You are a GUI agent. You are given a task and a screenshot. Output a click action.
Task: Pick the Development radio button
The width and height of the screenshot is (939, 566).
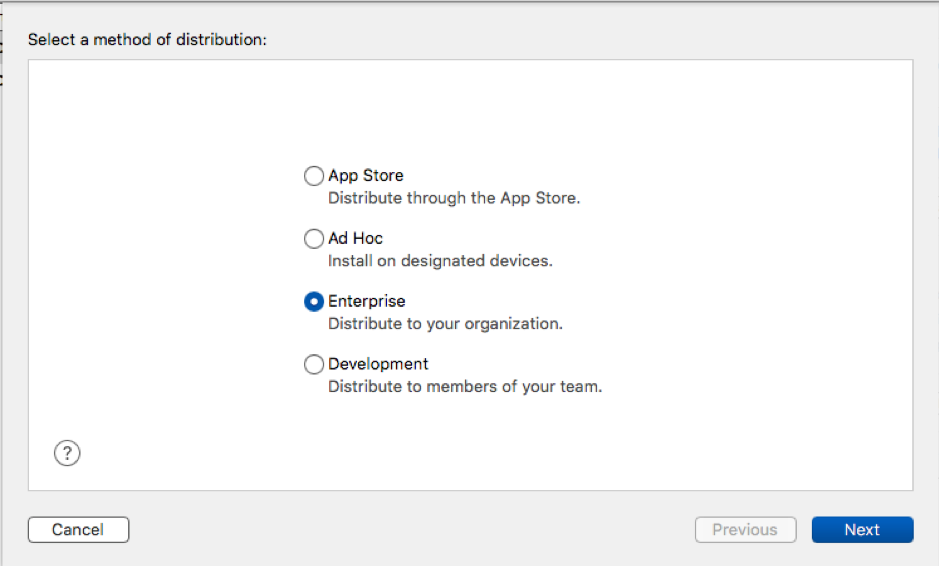314,364
